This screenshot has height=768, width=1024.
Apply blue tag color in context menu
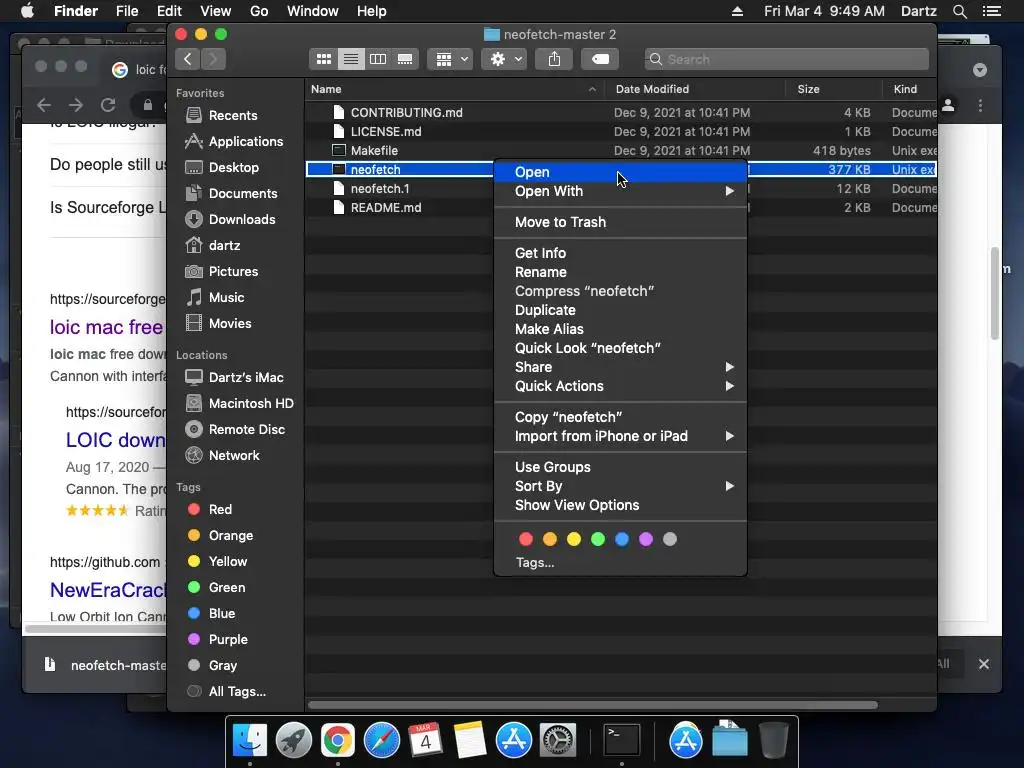[622, 539]
